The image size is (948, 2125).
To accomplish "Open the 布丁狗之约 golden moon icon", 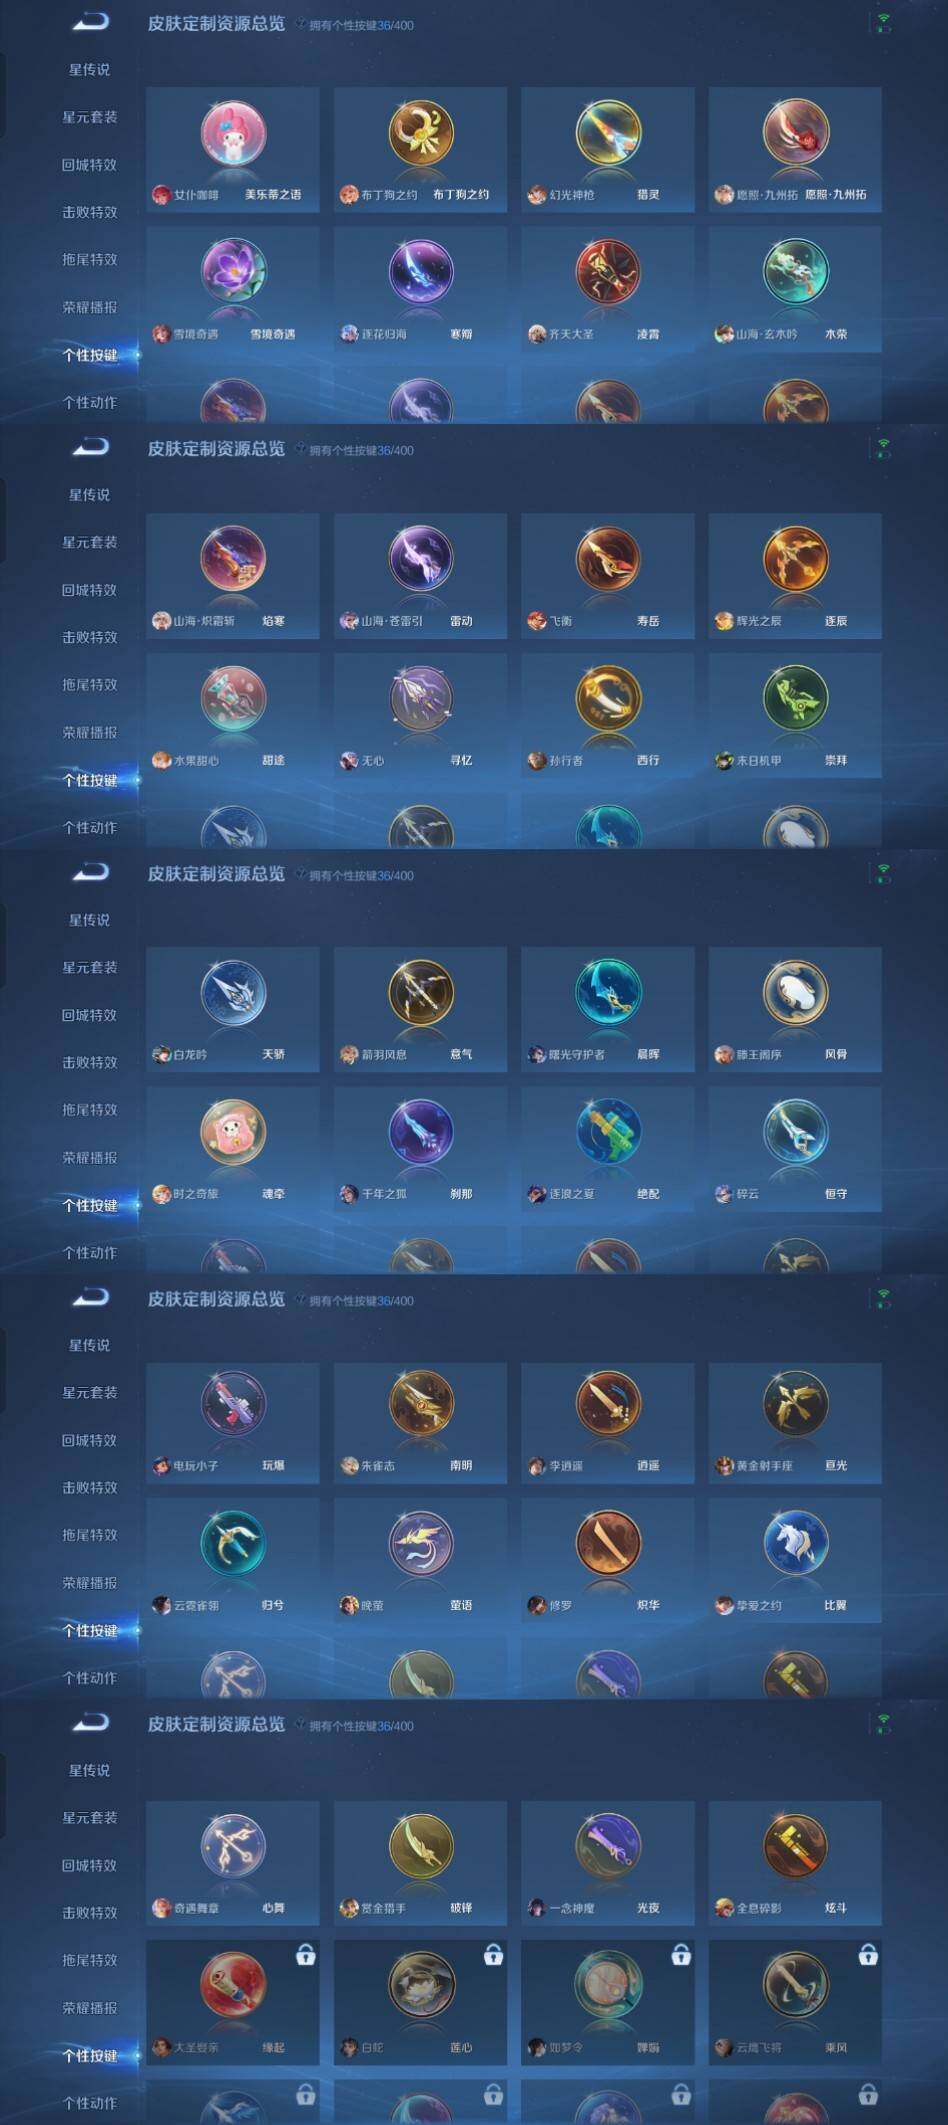I will pos(420,133).
